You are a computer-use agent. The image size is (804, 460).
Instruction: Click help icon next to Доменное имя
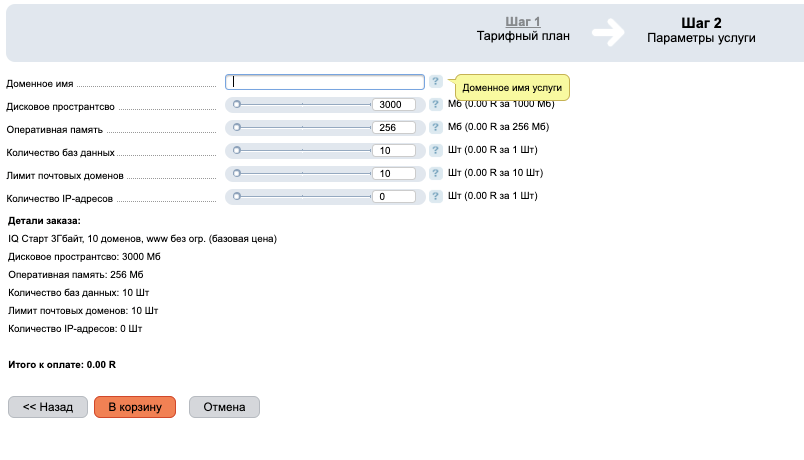coord(436,82)
